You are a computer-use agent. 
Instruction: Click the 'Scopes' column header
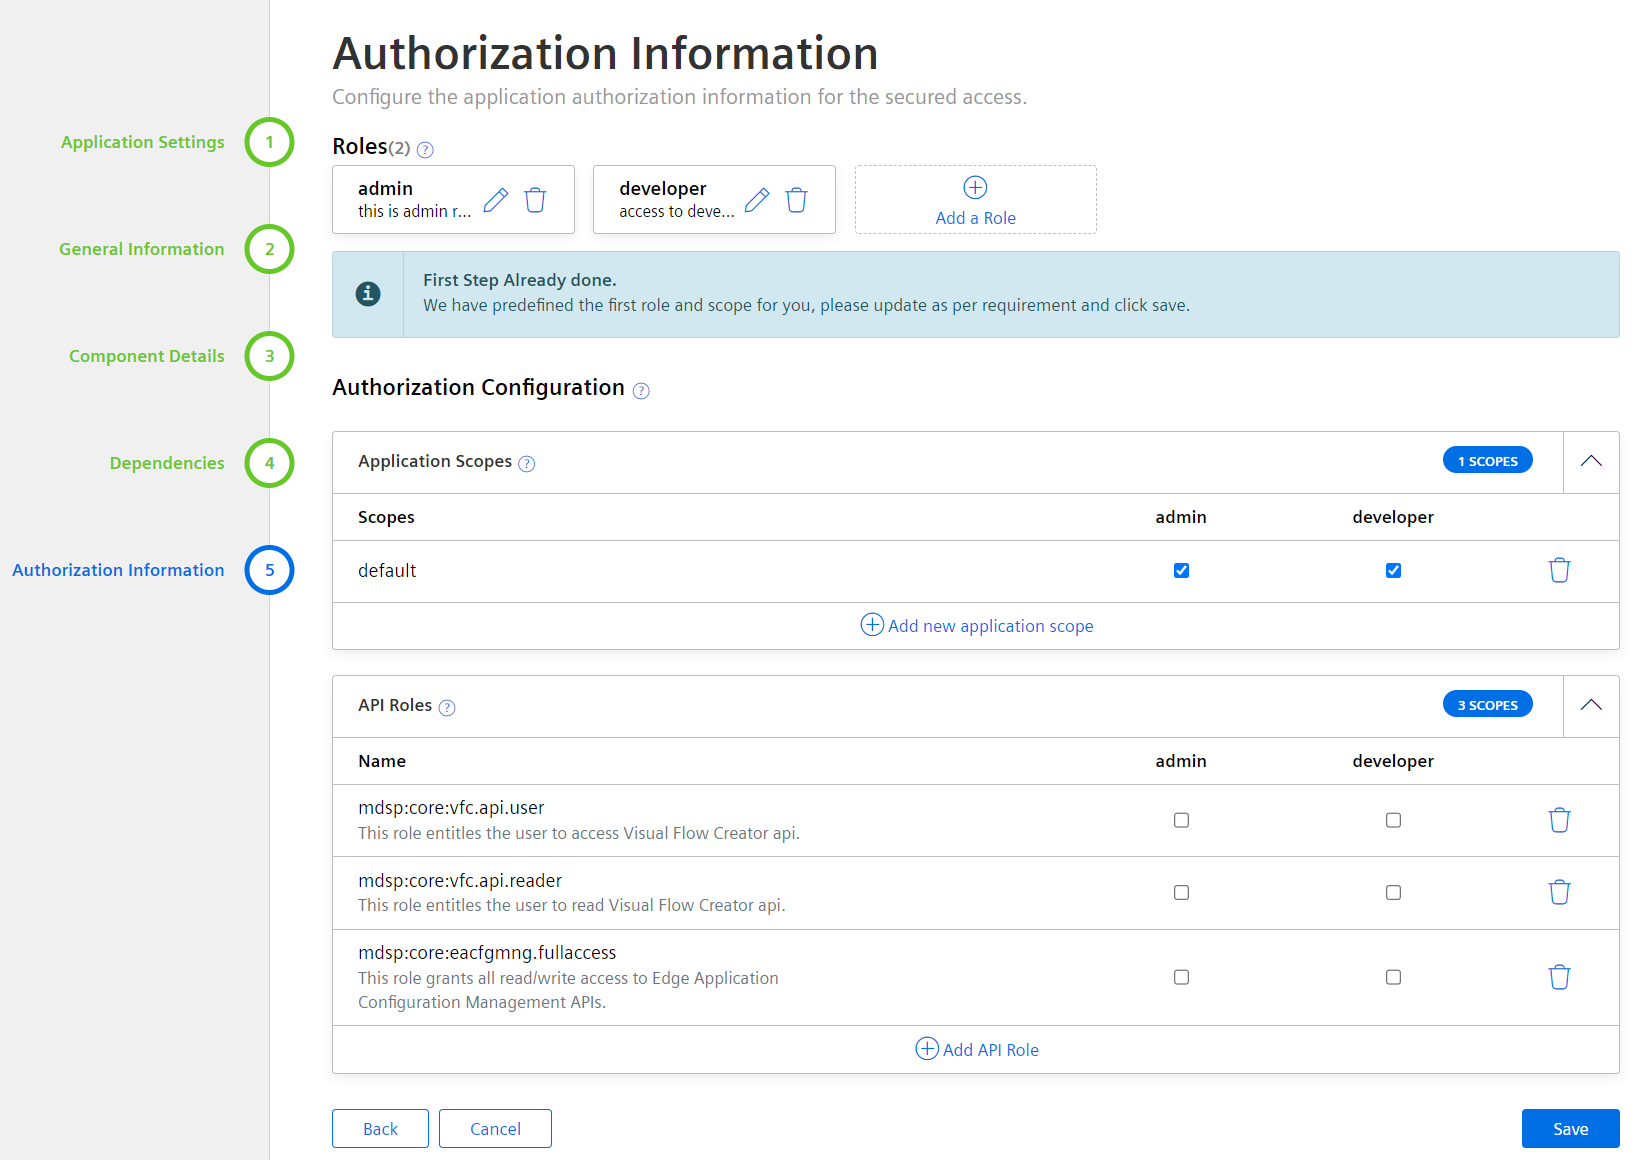(x=386, y=517)
